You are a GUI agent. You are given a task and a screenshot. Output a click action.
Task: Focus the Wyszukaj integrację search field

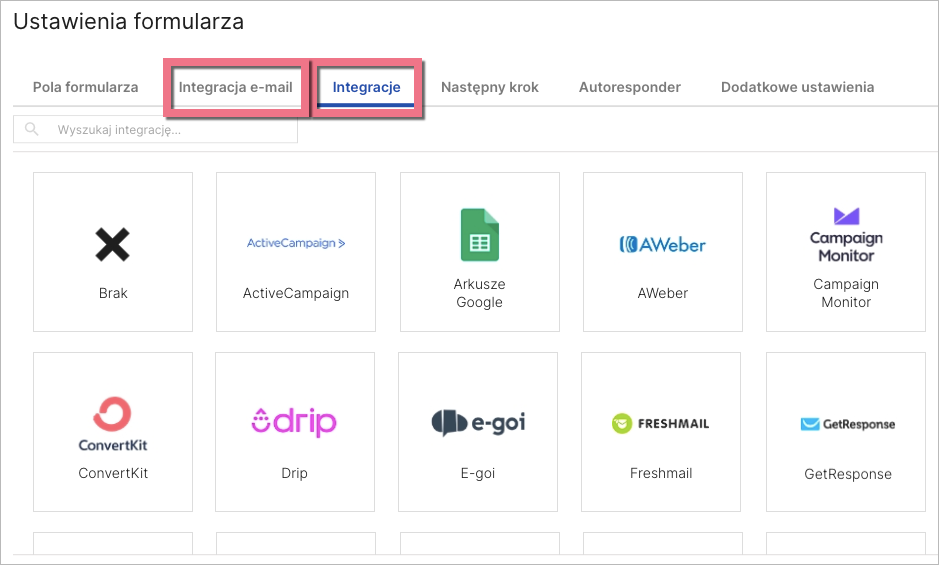[170, 130]
